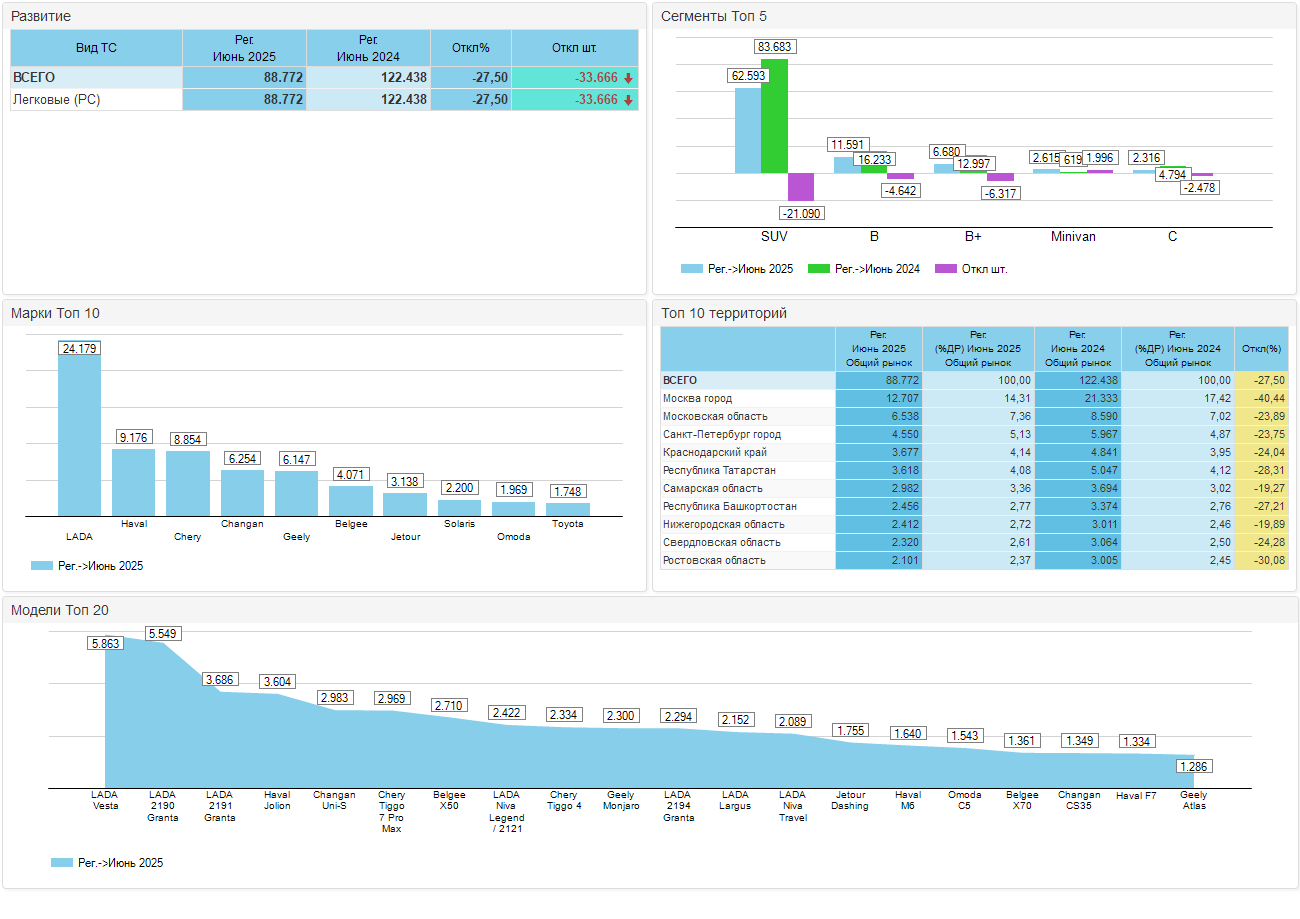The image size is (1300, 919).
Task: Click the 2.983 Changan Uni-S data label
Action: click(335, 697)
